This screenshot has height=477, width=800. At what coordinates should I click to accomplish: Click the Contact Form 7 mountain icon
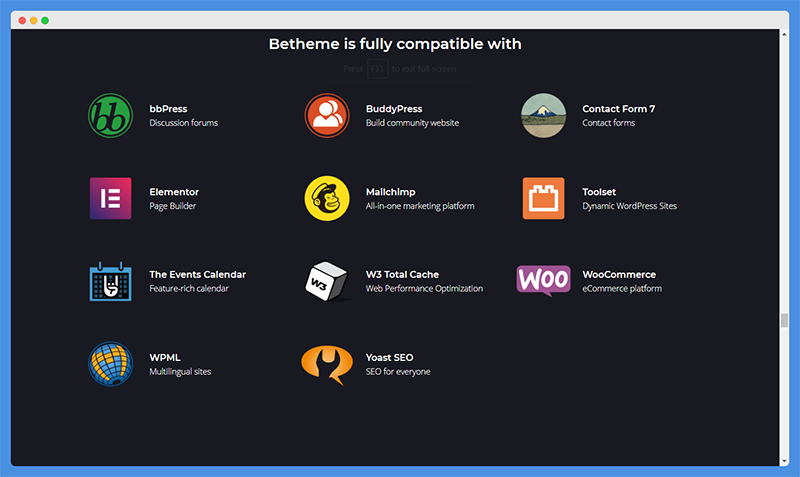(x=543, y=115)
